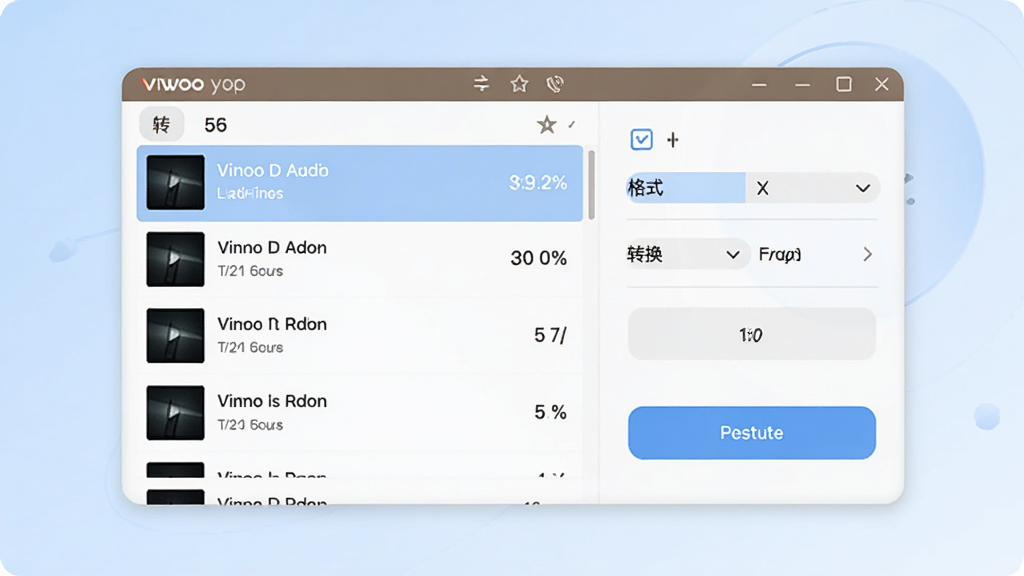Click the star icon beside 56
This screenshot has height=576, width=1024.
tap(547, 124)
